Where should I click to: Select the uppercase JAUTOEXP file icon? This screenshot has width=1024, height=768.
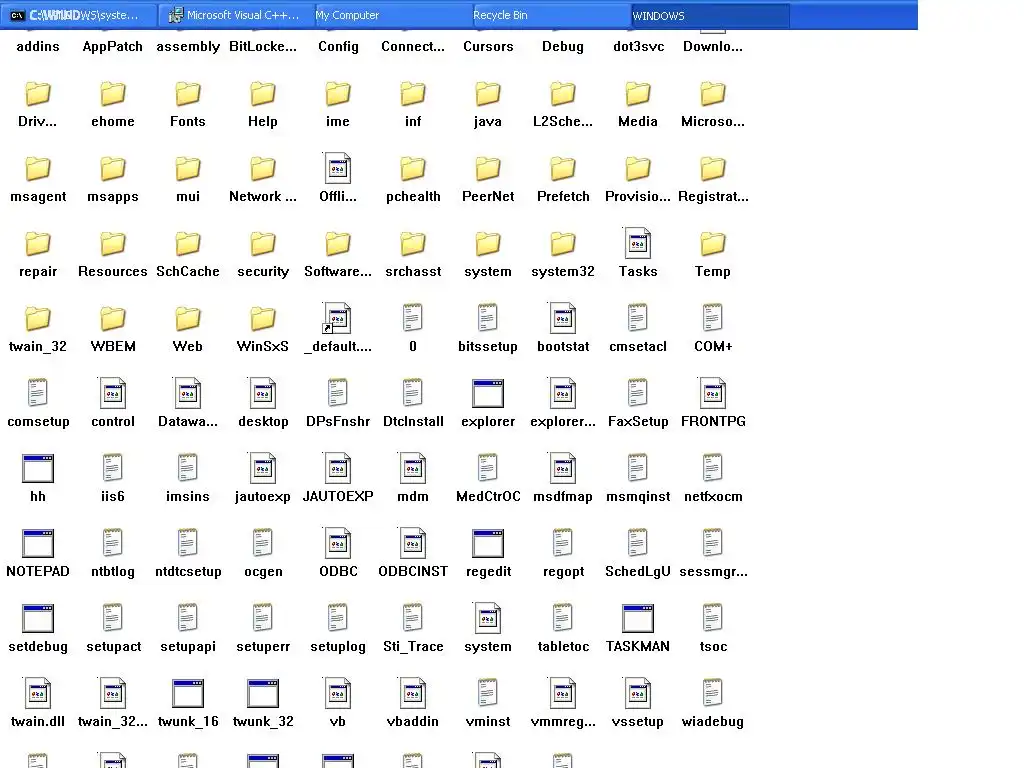click(x=338, y=469)
